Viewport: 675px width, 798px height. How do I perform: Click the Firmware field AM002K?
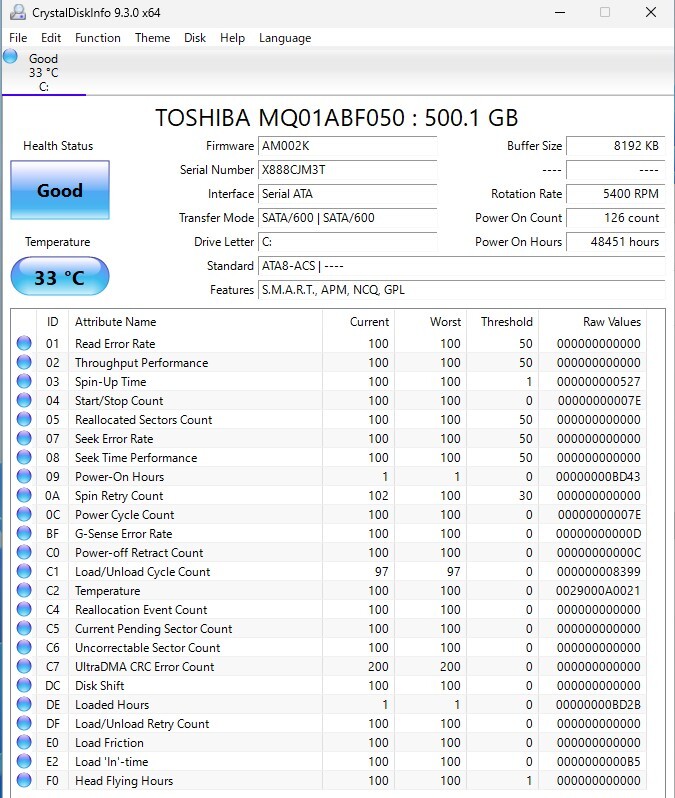(348, 146)
